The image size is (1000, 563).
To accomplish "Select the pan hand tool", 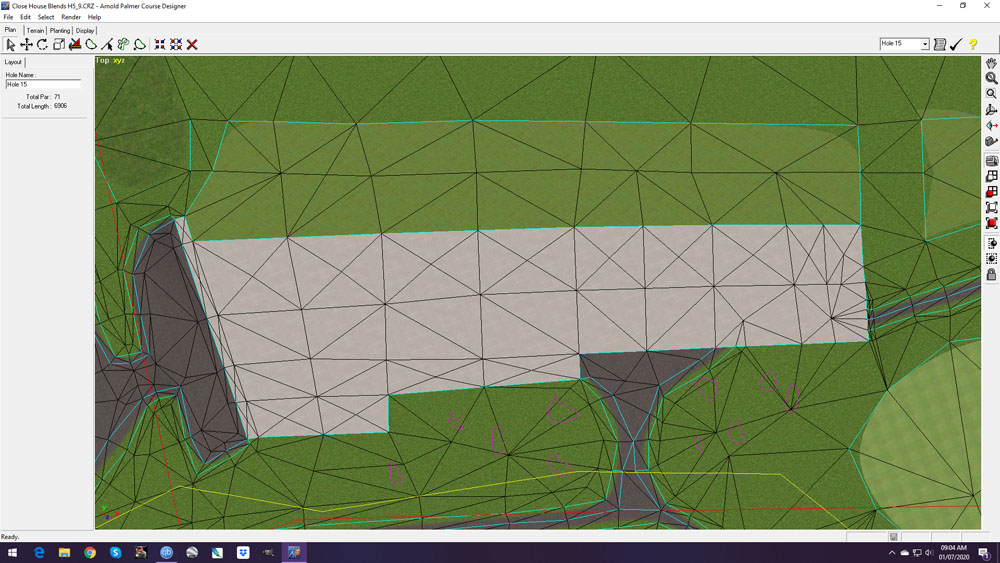I will (991, 63).
